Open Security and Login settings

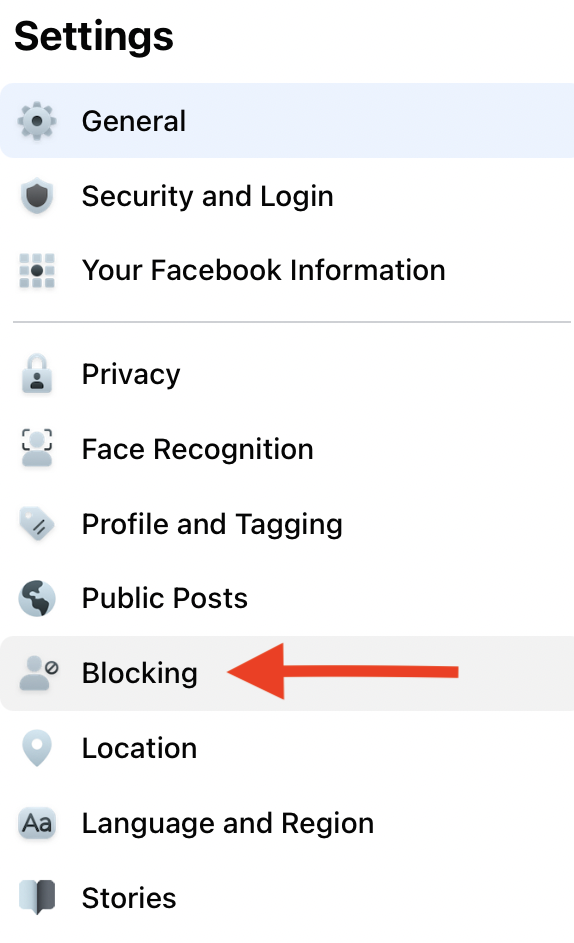coord(287,195)
